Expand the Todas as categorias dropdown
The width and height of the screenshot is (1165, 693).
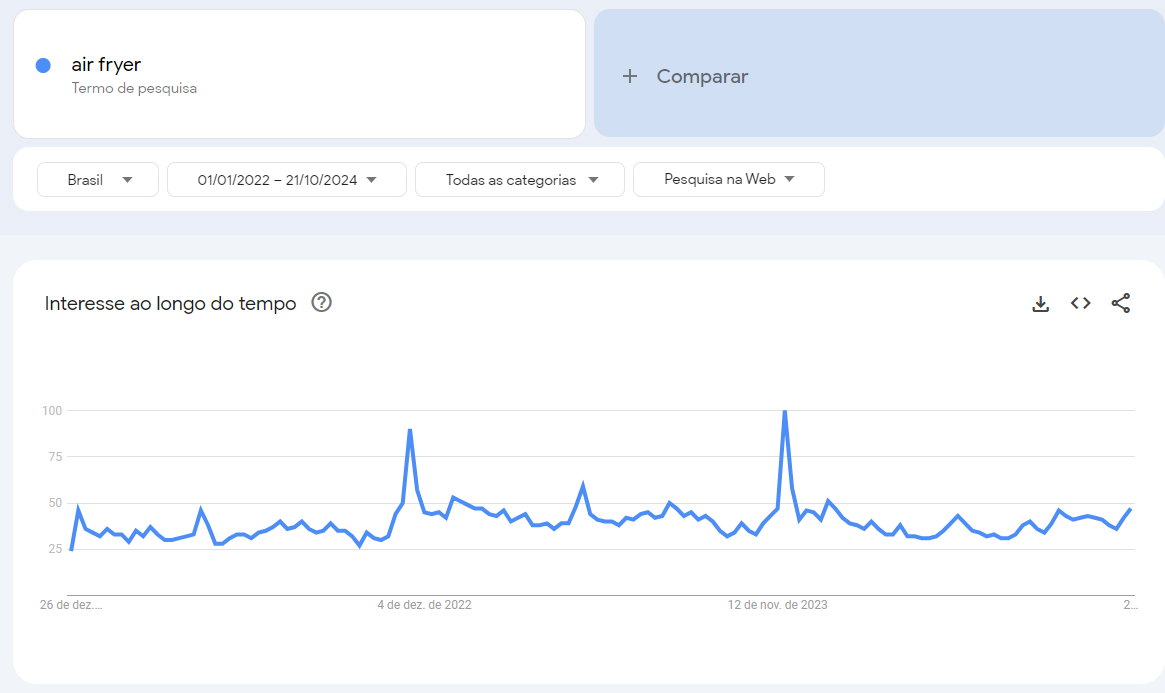(x=520, y=180)
